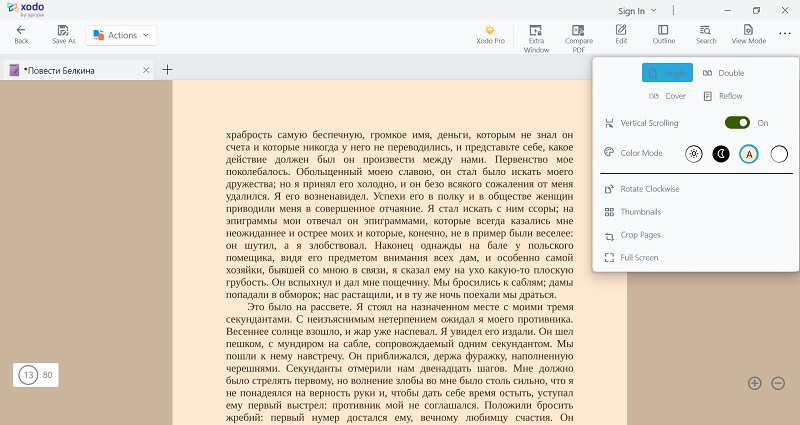Click the Save As icon
Viewport: 800px width, 425px height.
click(x=63, y=35)
